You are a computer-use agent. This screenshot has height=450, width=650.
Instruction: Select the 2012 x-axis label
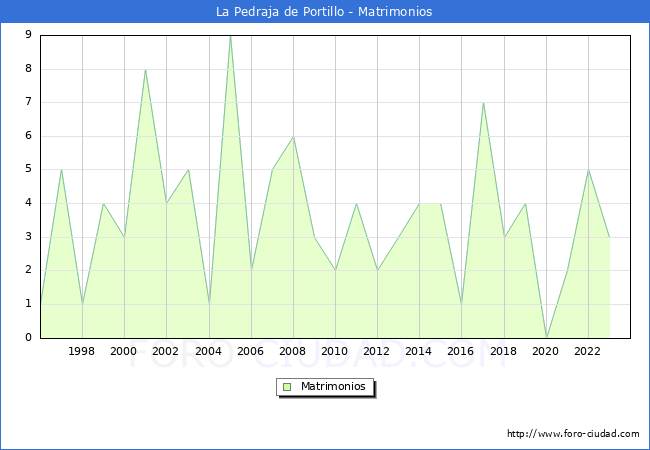(x=376, y=351)
